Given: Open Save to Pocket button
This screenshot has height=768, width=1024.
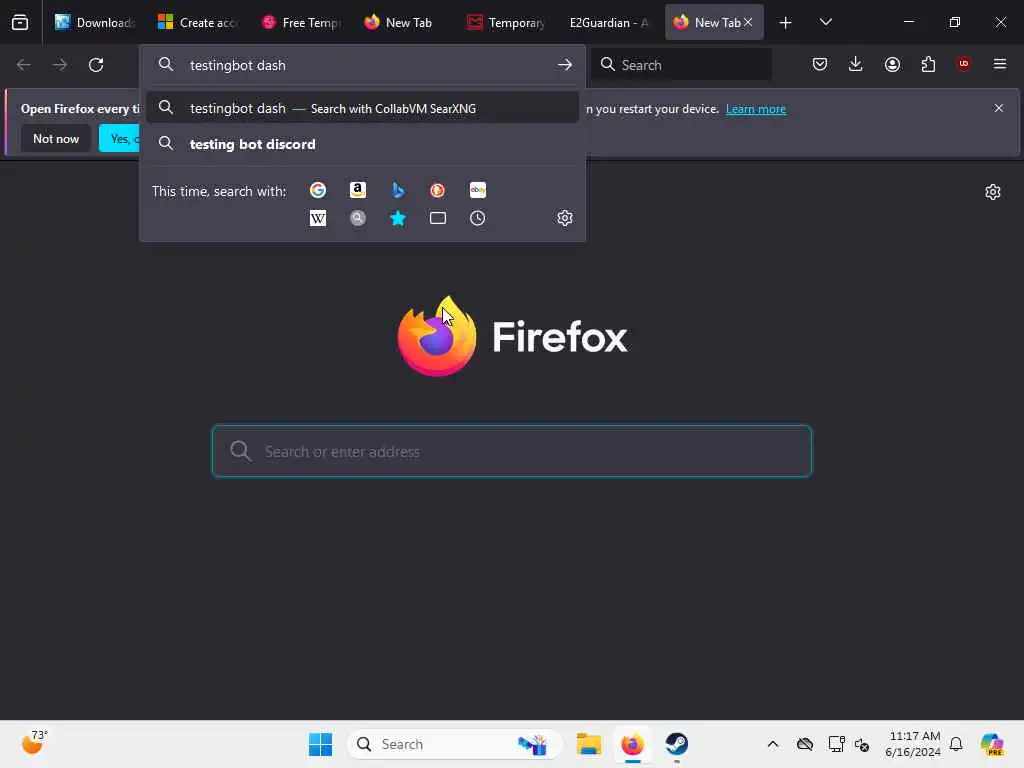Looking at the screenshot, I should [820, 64].
